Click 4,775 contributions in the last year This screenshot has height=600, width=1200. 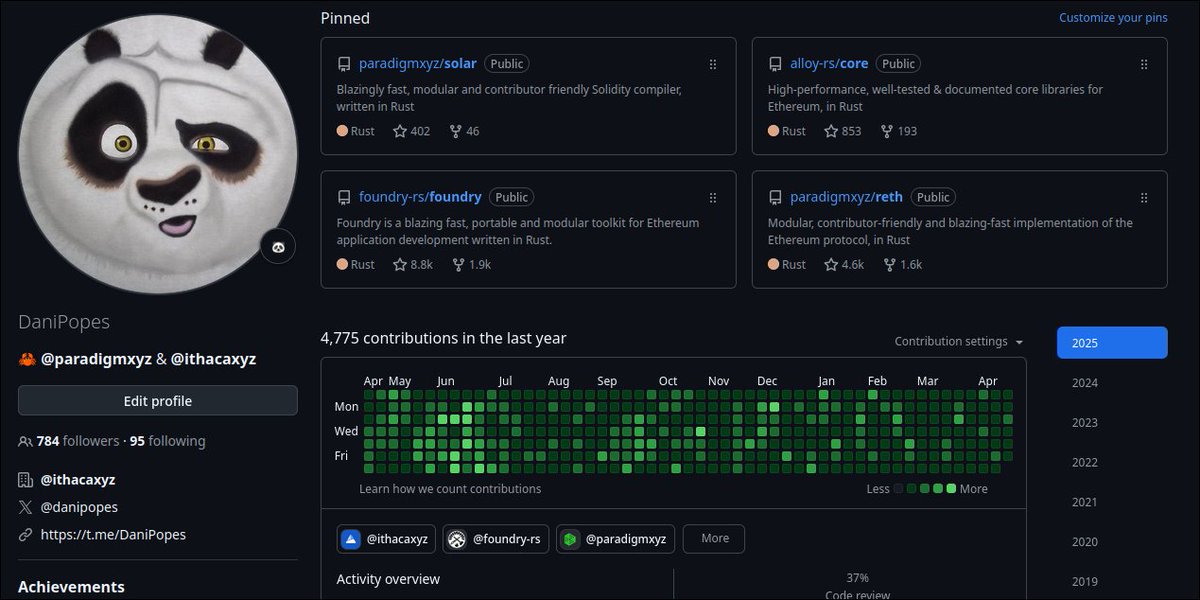click(x=443, y=338)
